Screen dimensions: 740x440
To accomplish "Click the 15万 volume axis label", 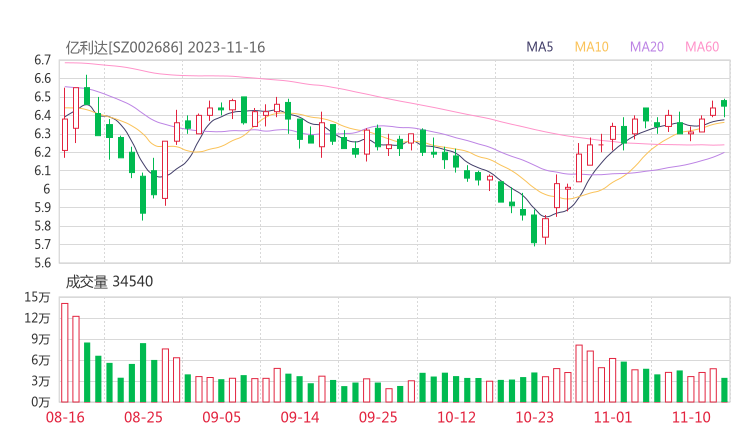I will tap(37, 297).
